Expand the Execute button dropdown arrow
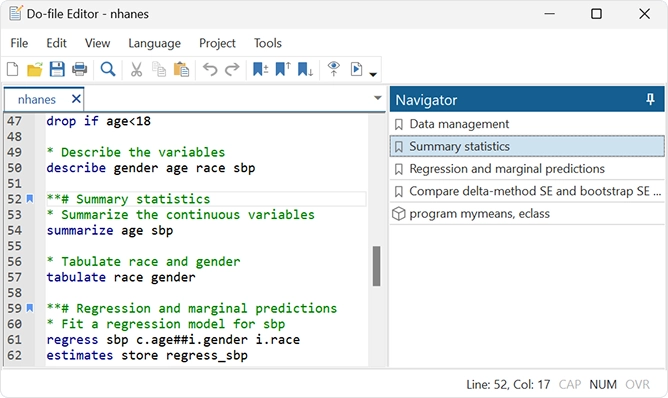This screenshot has height=398, width=668. point(373,75)
